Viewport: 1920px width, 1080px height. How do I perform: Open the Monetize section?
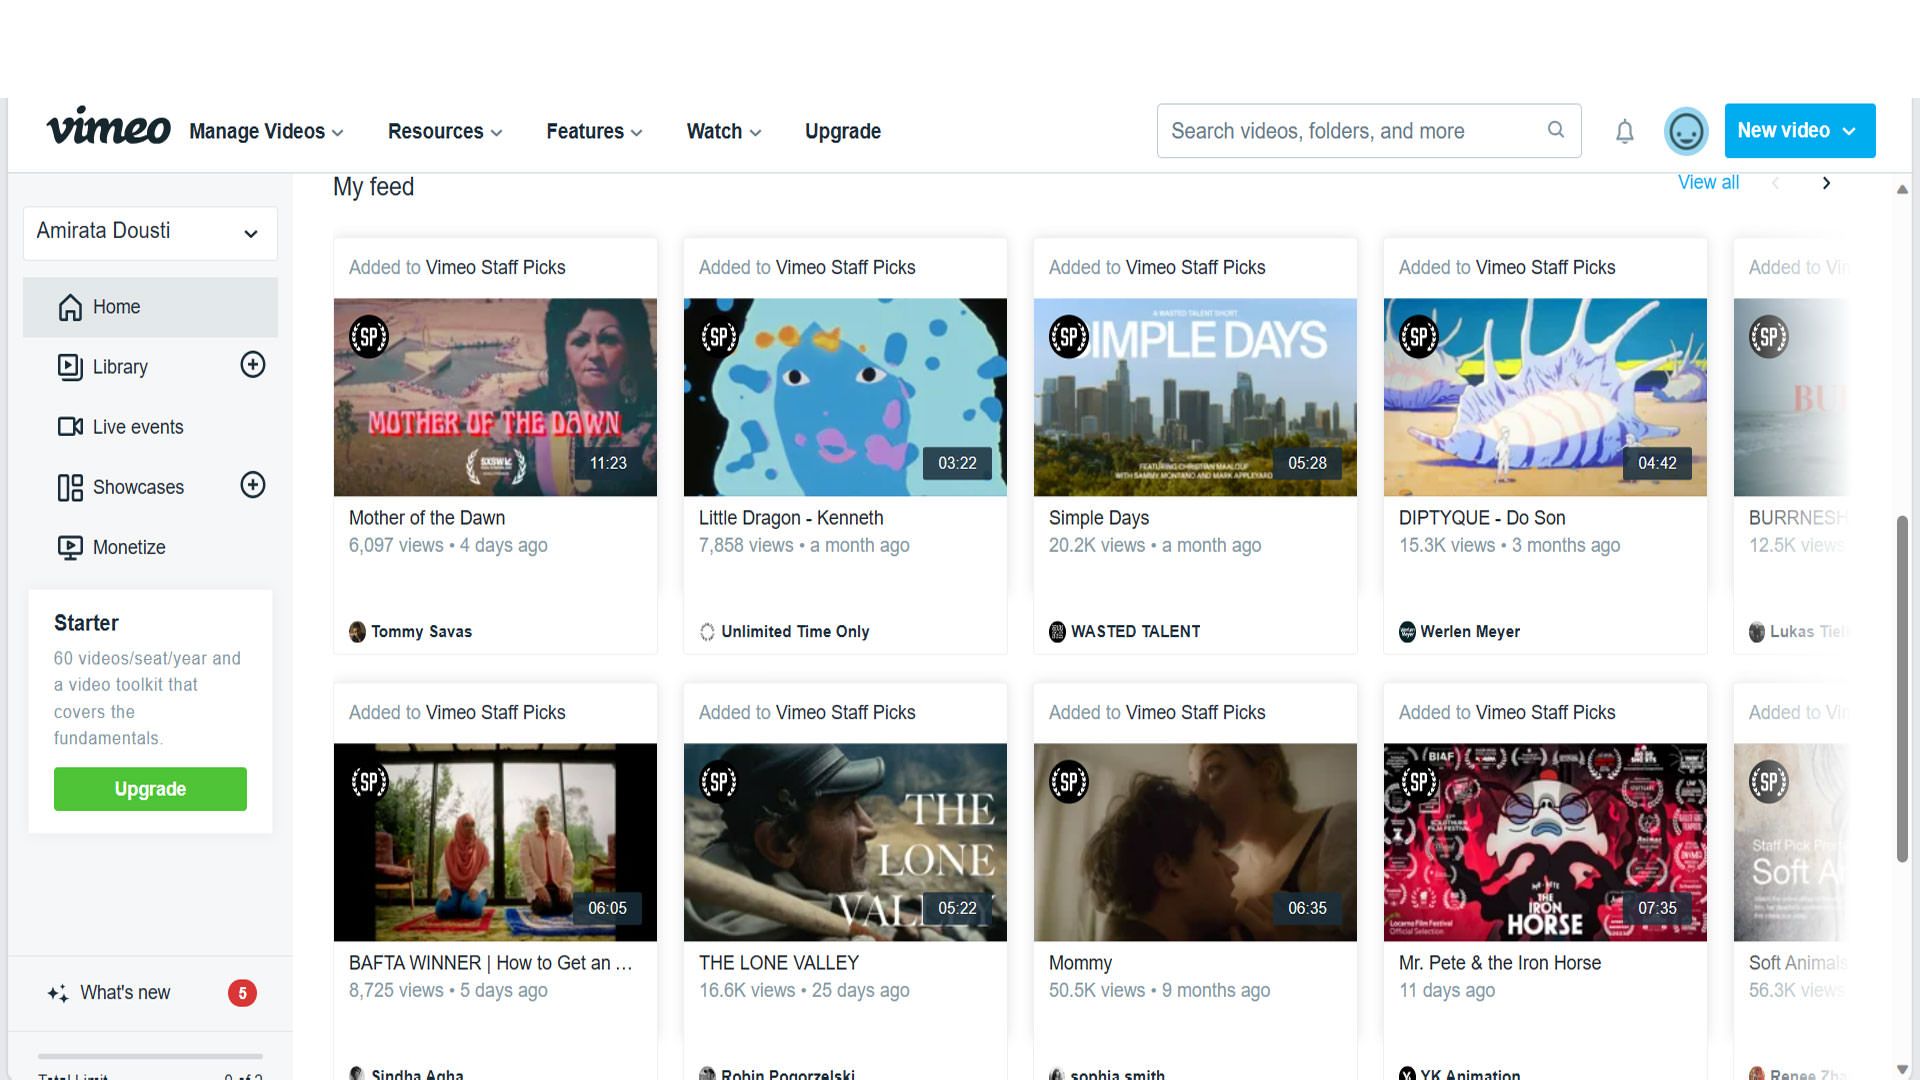128,547
